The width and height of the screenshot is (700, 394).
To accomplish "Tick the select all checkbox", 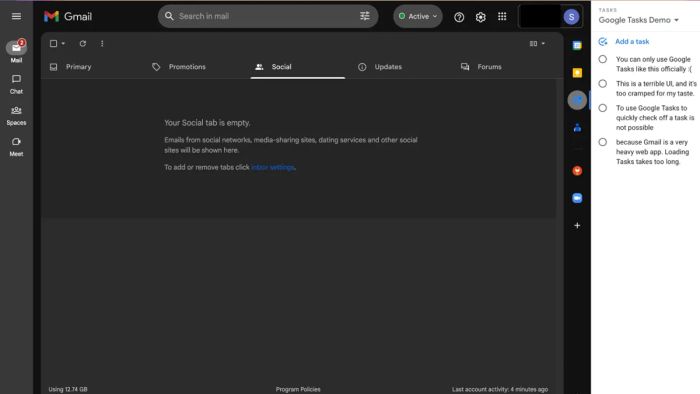I will pyautogui.click(x=54, y=43).
